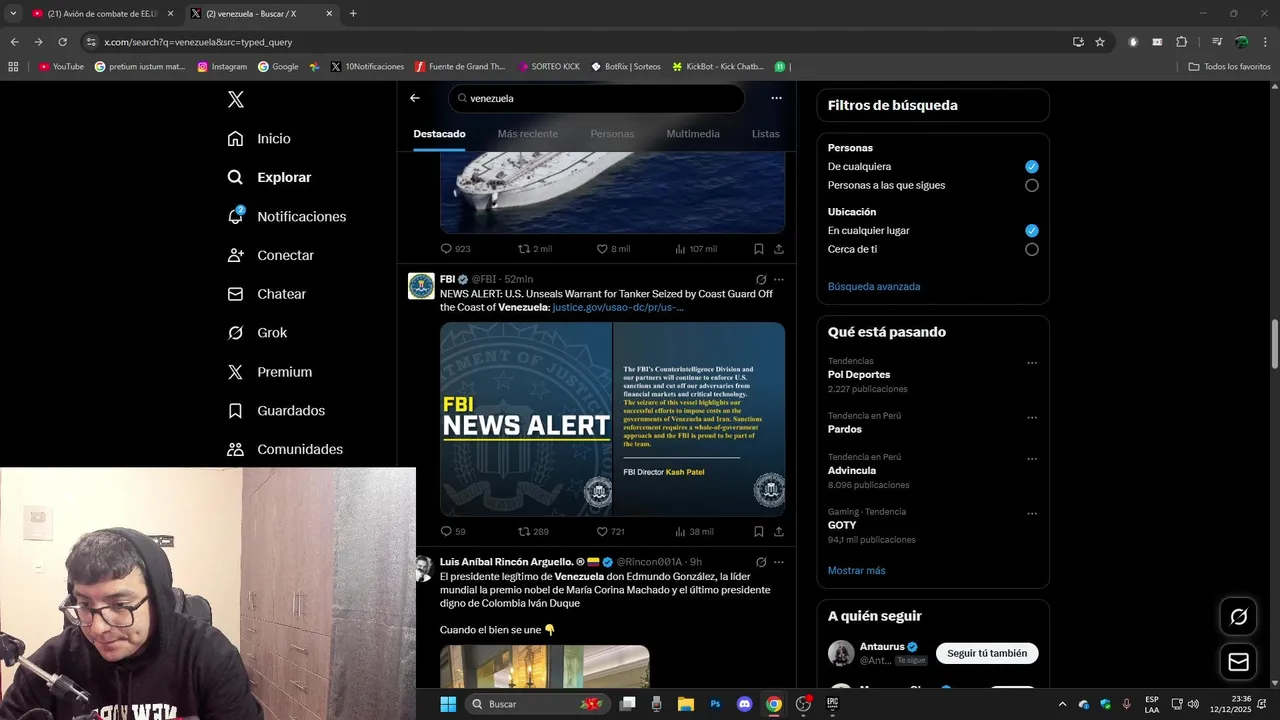Open Chrome tab search dropdown arrow
Image resolution: width=1280 pixels, height=720 pixels.
tap(13, 14)
